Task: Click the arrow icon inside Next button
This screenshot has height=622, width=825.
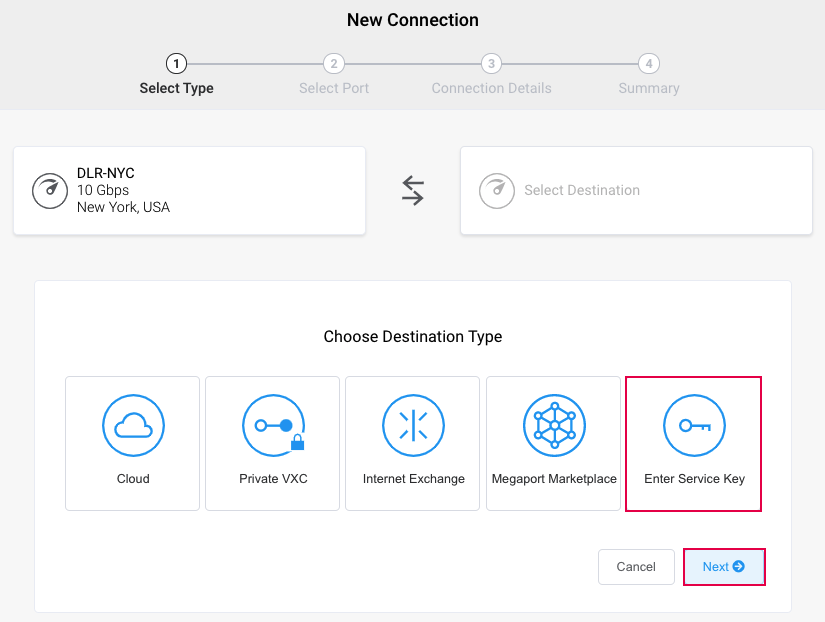Action: click(739, 566)
